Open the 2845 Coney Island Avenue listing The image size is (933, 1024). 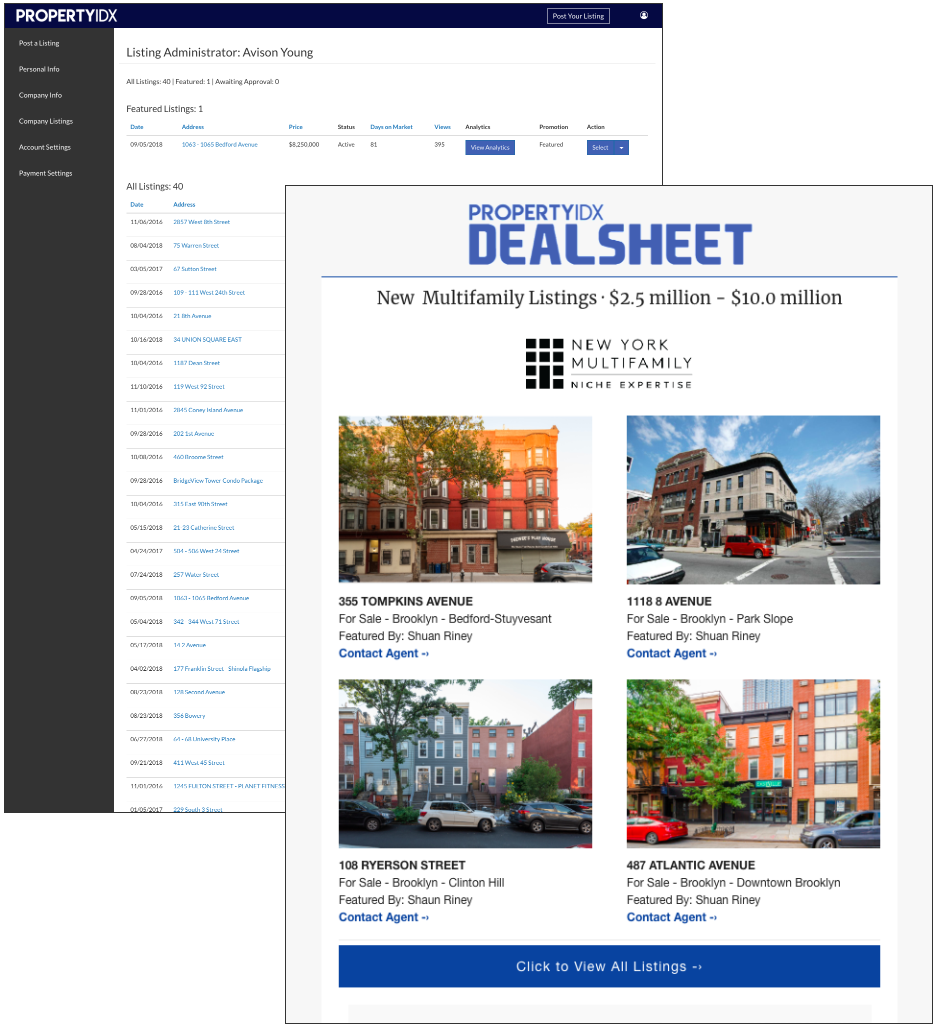click(x=208, y=410)
